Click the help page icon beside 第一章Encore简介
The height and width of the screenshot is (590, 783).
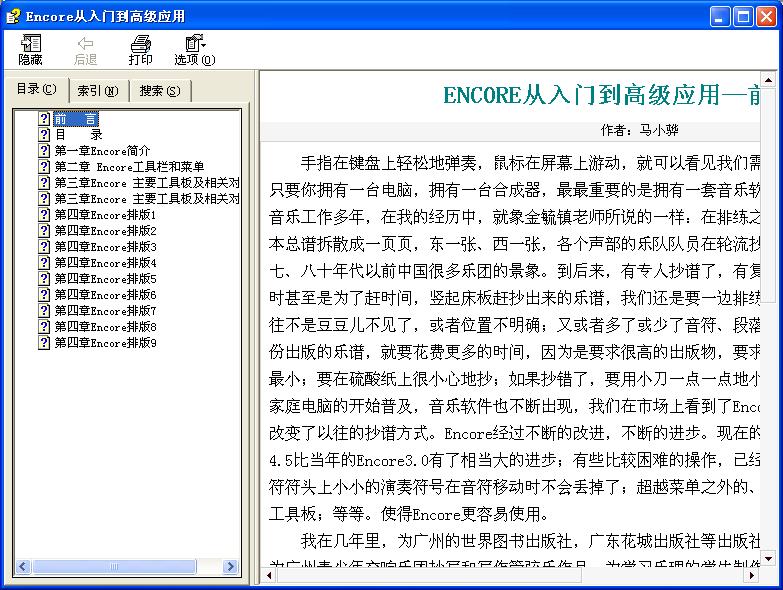(x=44, y=151)
